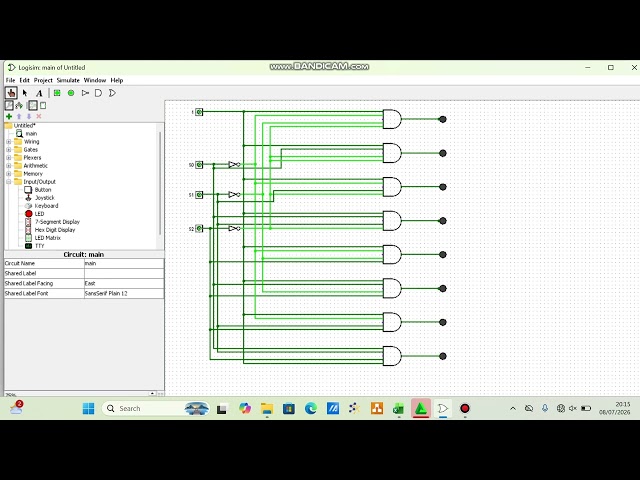Viewport: 640px width, 480px height.
Task: Collapse the Input/Output library folder
Action: click(9, 182)
